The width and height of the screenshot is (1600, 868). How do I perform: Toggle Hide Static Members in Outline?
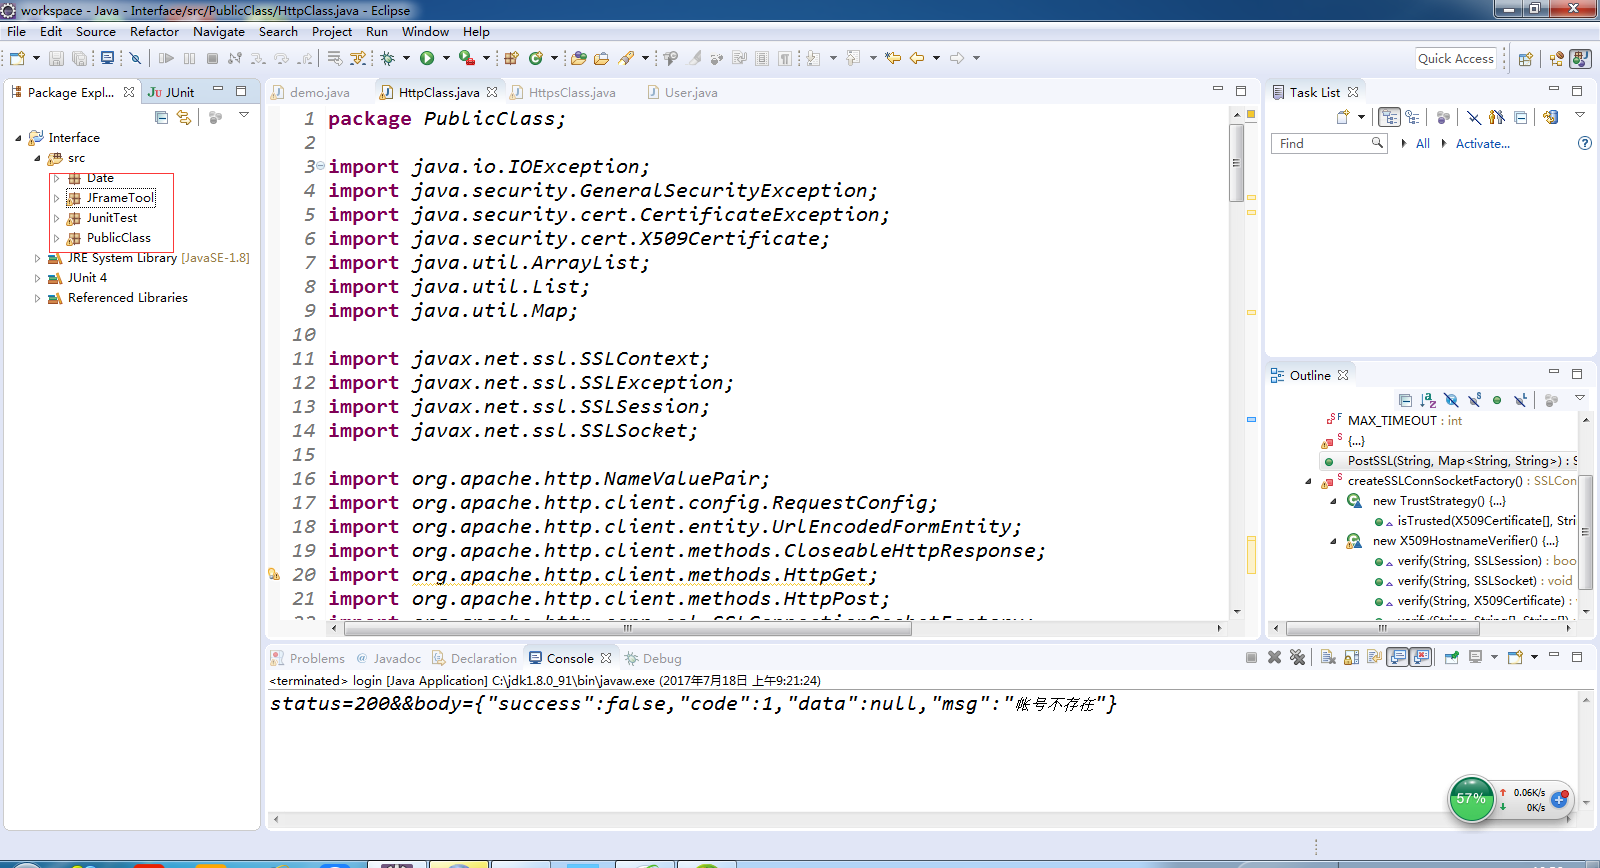click(1474, 400)
